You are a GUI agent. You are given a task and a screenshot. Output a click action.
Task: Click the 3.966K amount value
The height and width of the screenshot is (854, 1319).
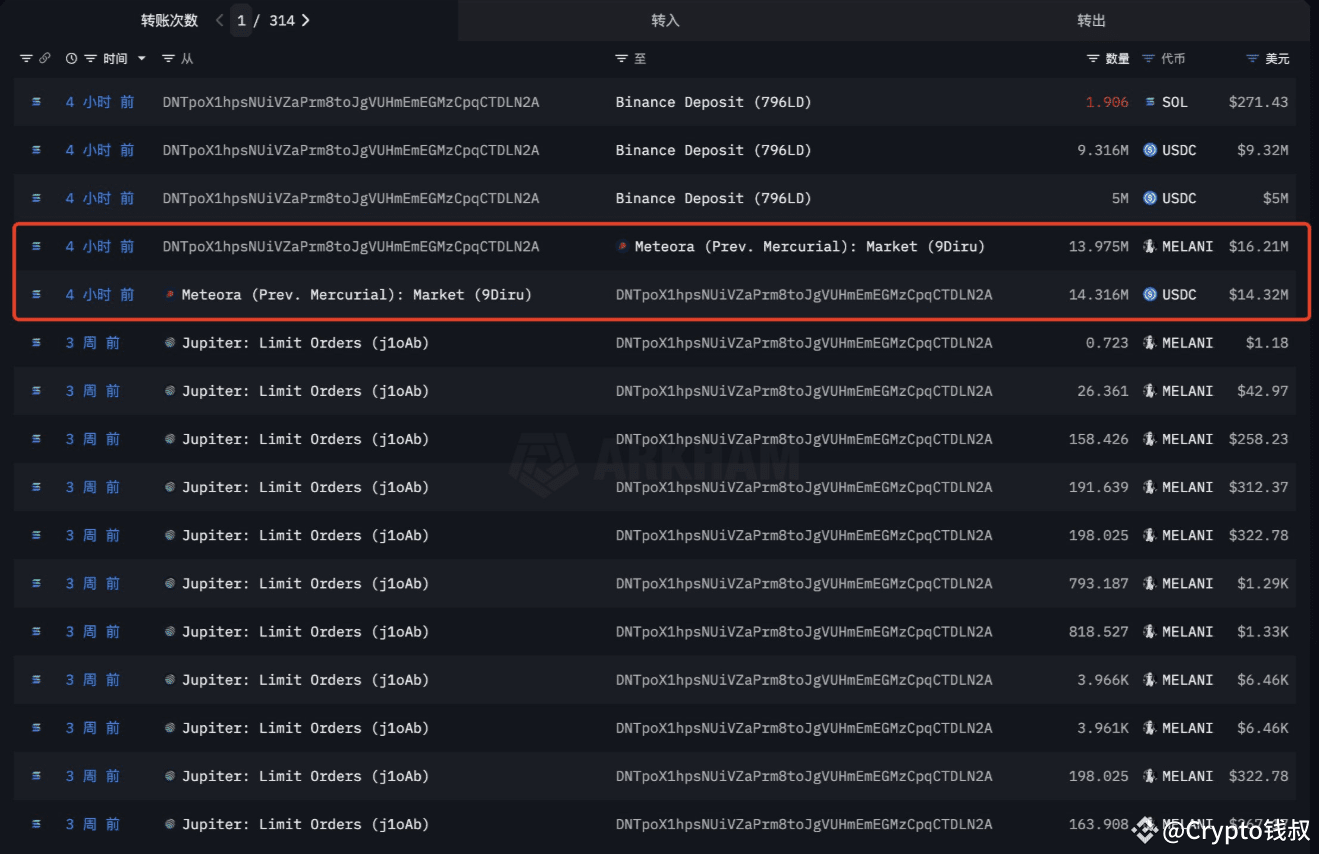point(1103,680)
